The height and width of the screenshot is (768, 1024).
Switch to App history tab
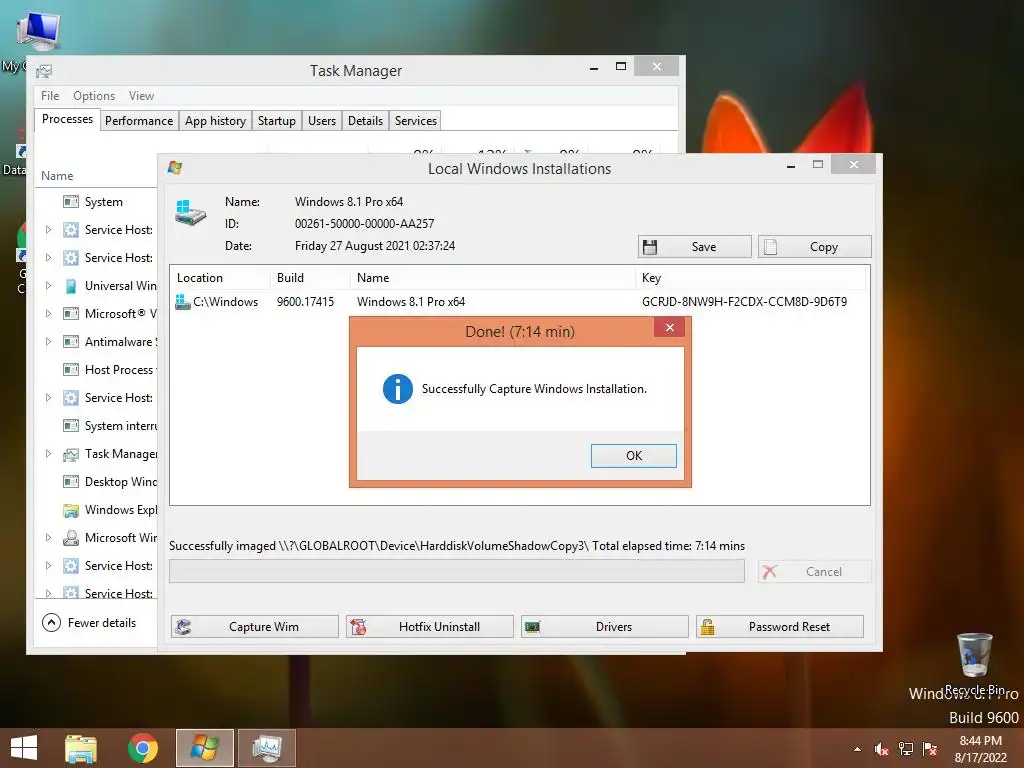(215, 121)
